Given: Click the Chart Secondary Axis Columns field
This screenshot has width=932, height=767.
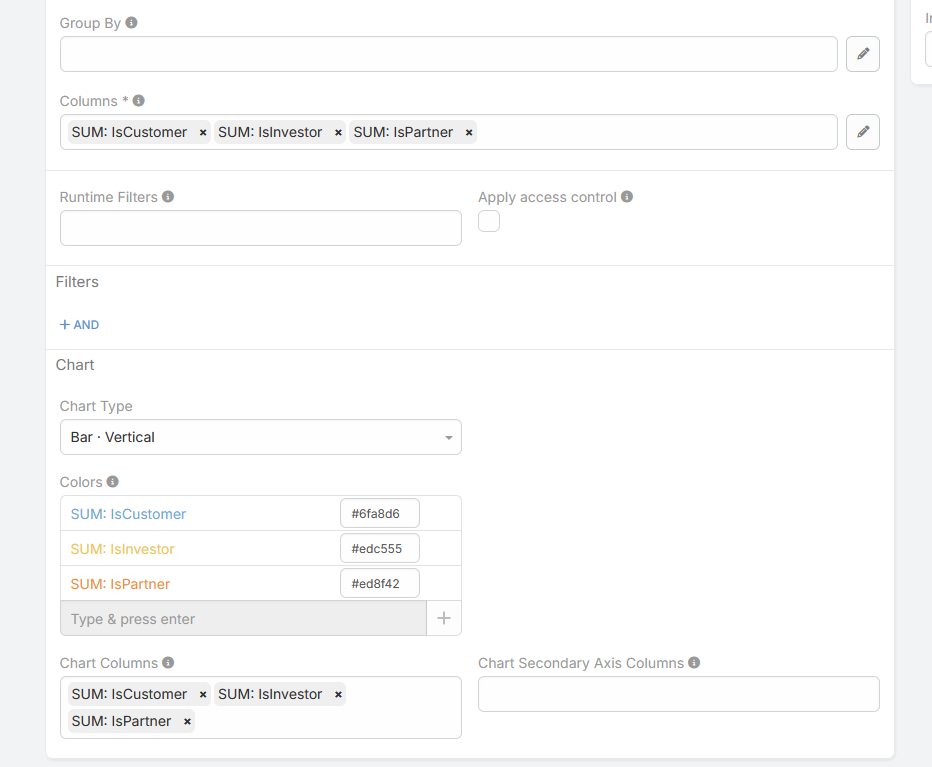Looking at the screenshot, I should [x=678, y=694].
